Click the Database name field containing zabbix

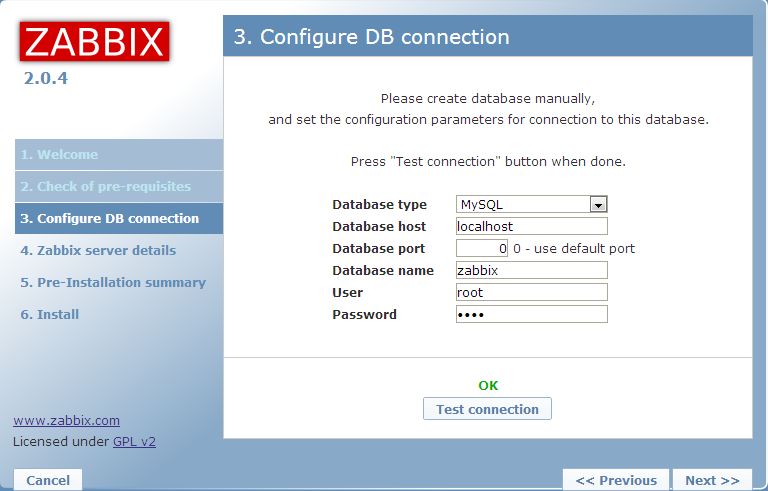531,270
